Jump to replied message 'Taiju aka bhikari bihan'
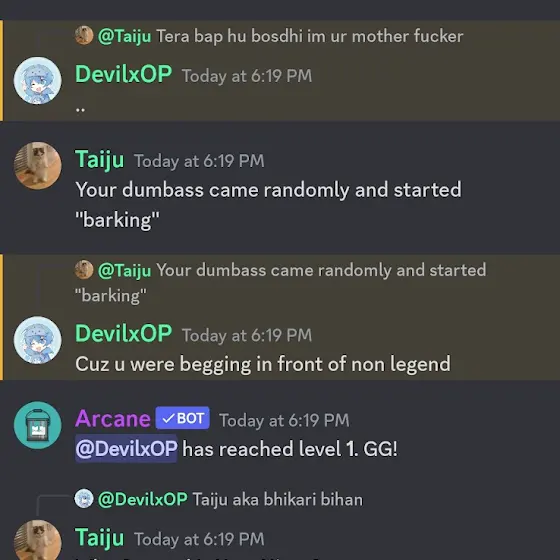Image resolution: width=560 pixels, height=560 pixels. 278,499
